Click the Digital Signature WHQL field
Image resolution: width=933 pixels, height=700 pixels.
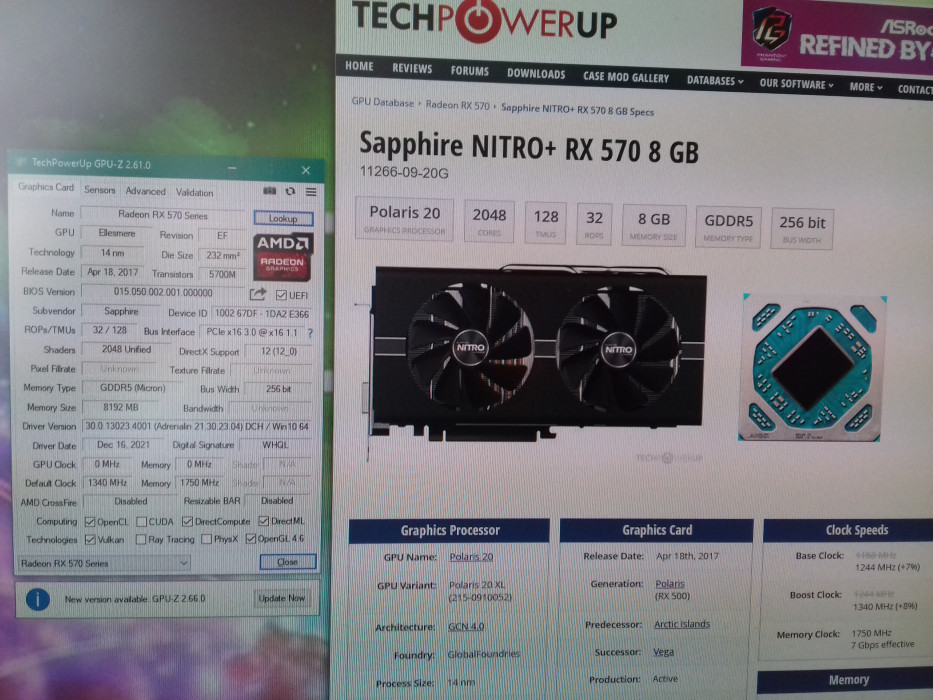[x=275, y=445]
